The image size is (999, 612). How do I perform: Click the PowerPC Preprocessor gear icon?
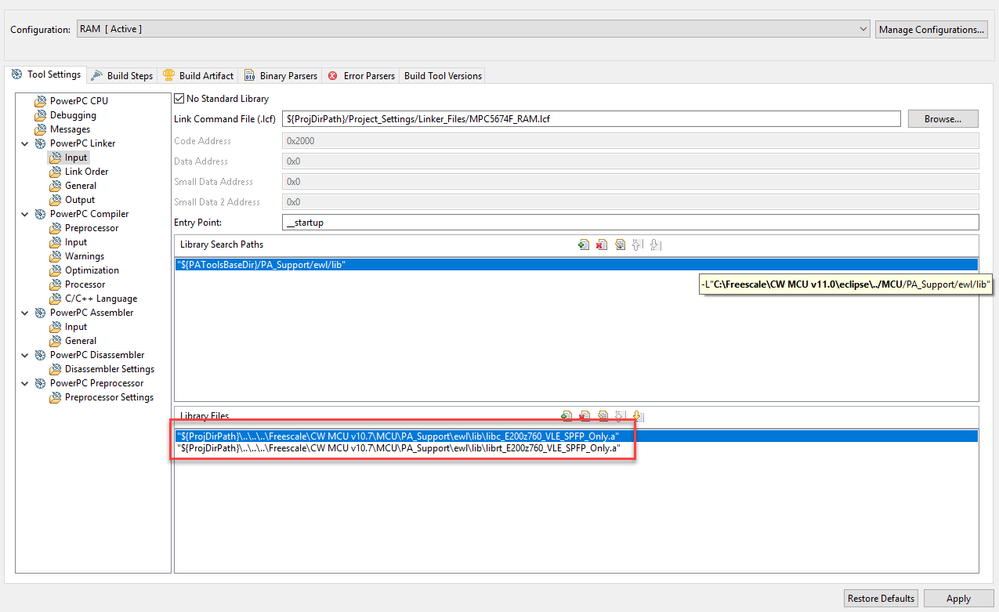[x=40, y=383]
